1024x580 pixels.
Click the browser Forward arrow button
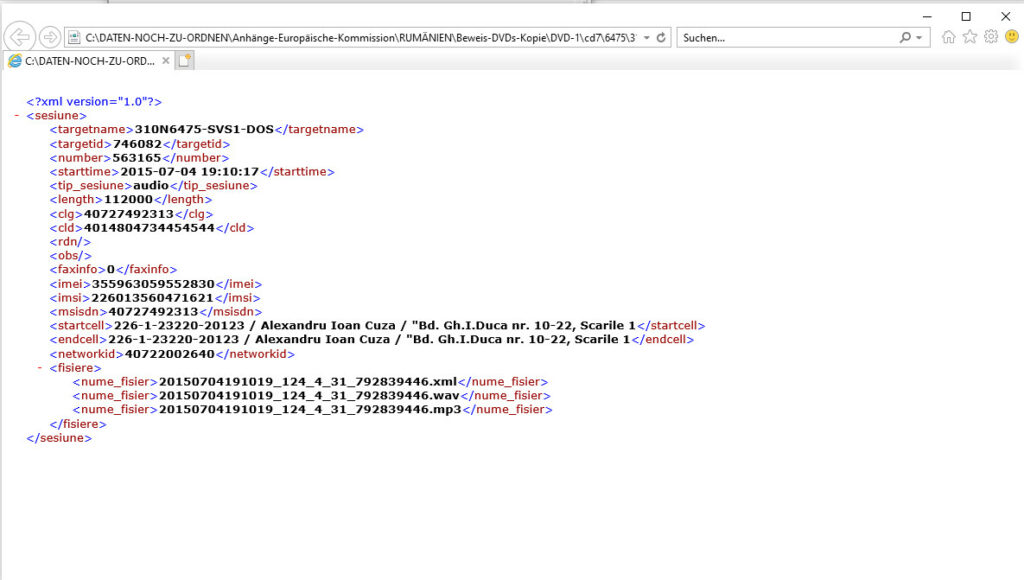[x=49, y=38]
